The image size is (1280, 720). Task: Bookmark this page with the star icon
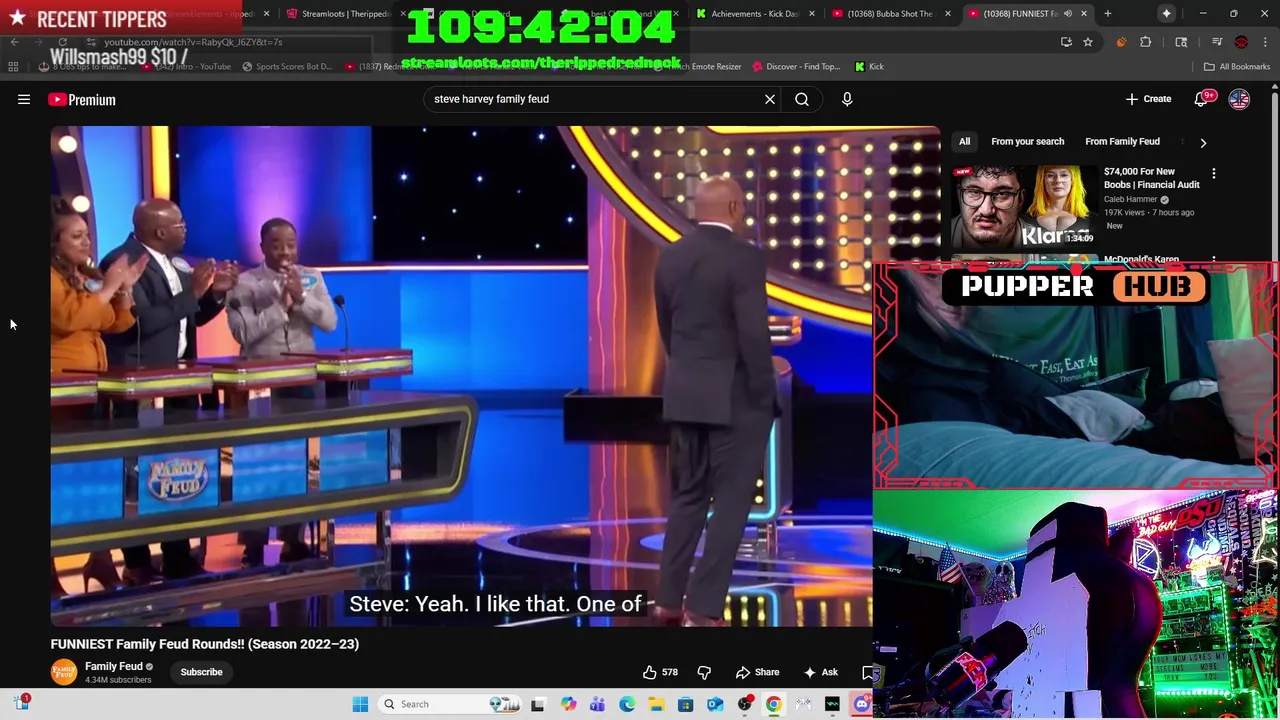click(1088, 42)
